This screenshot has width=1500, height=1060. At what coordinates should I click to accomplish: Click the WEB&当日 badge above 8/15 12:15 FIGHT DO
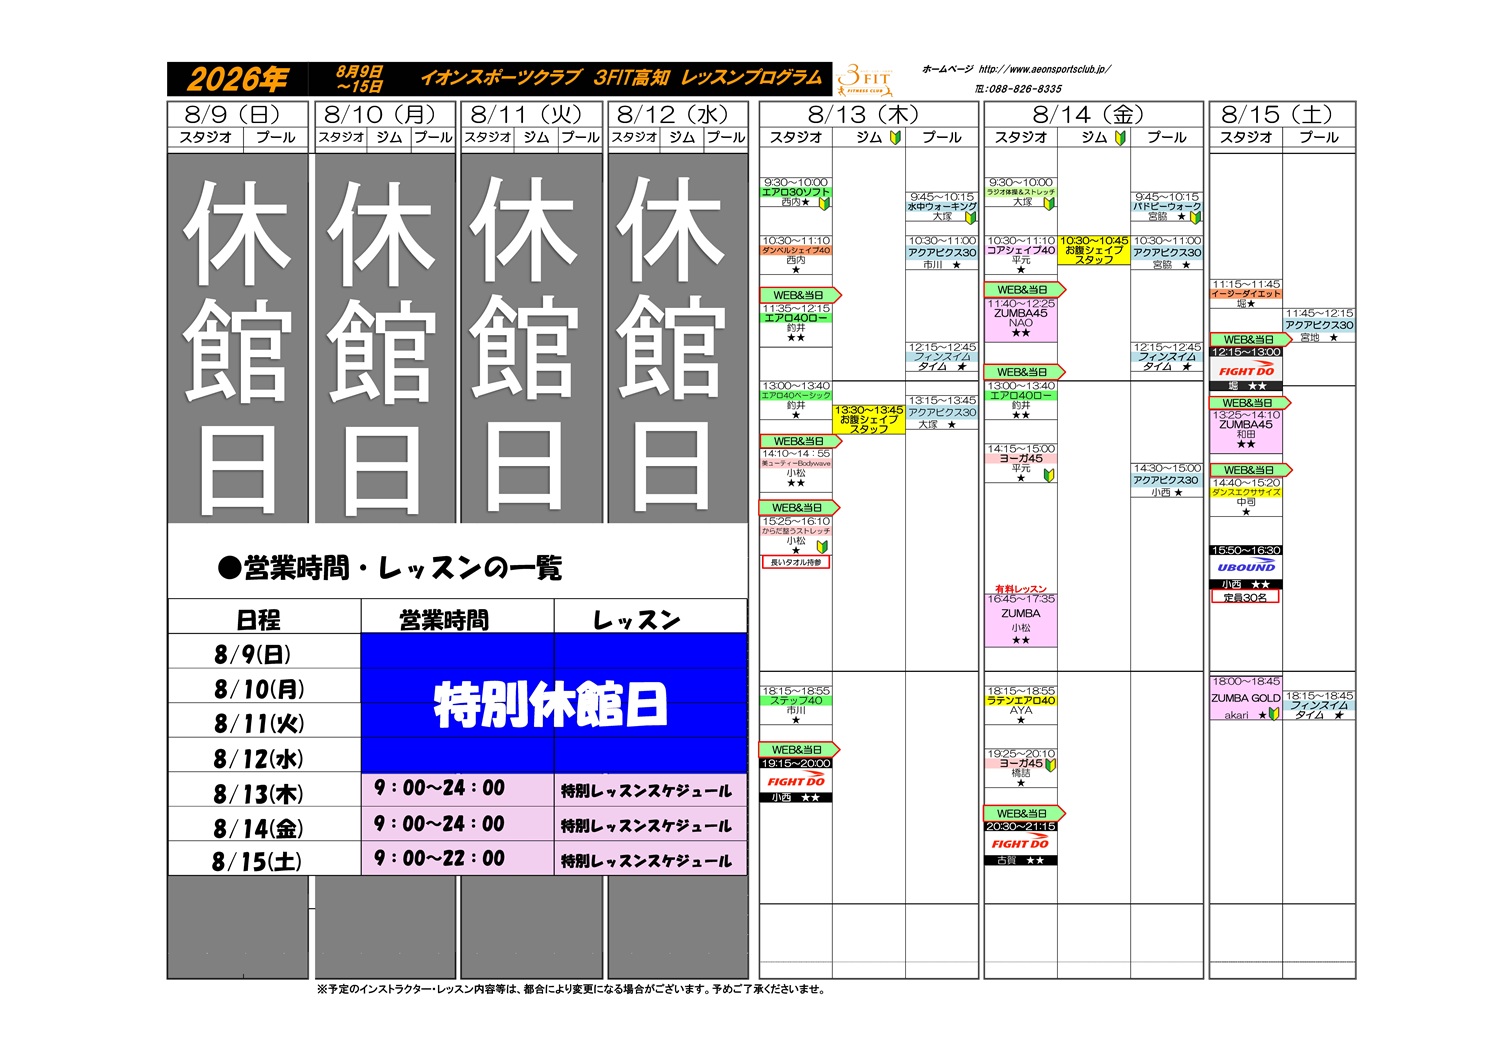pos(1251,340)
